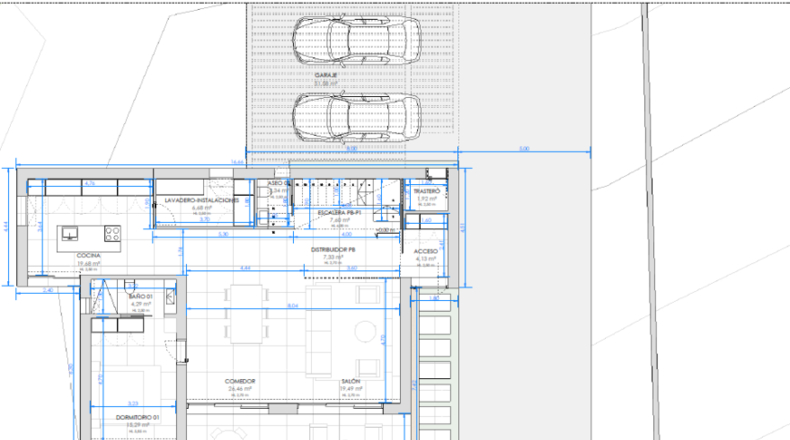Select the ESCALERA PB-P1 label
790x440 pixels.
(x=340, y=213)
